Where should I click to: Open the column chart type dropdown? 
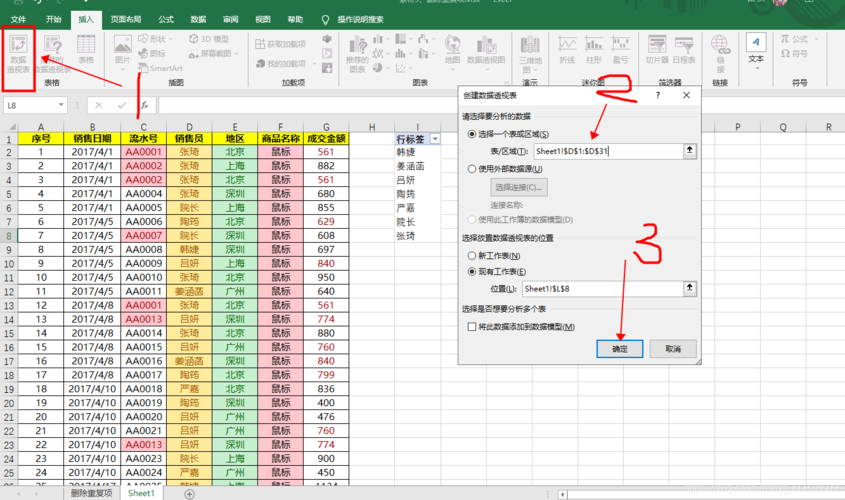tap(380, 39)
